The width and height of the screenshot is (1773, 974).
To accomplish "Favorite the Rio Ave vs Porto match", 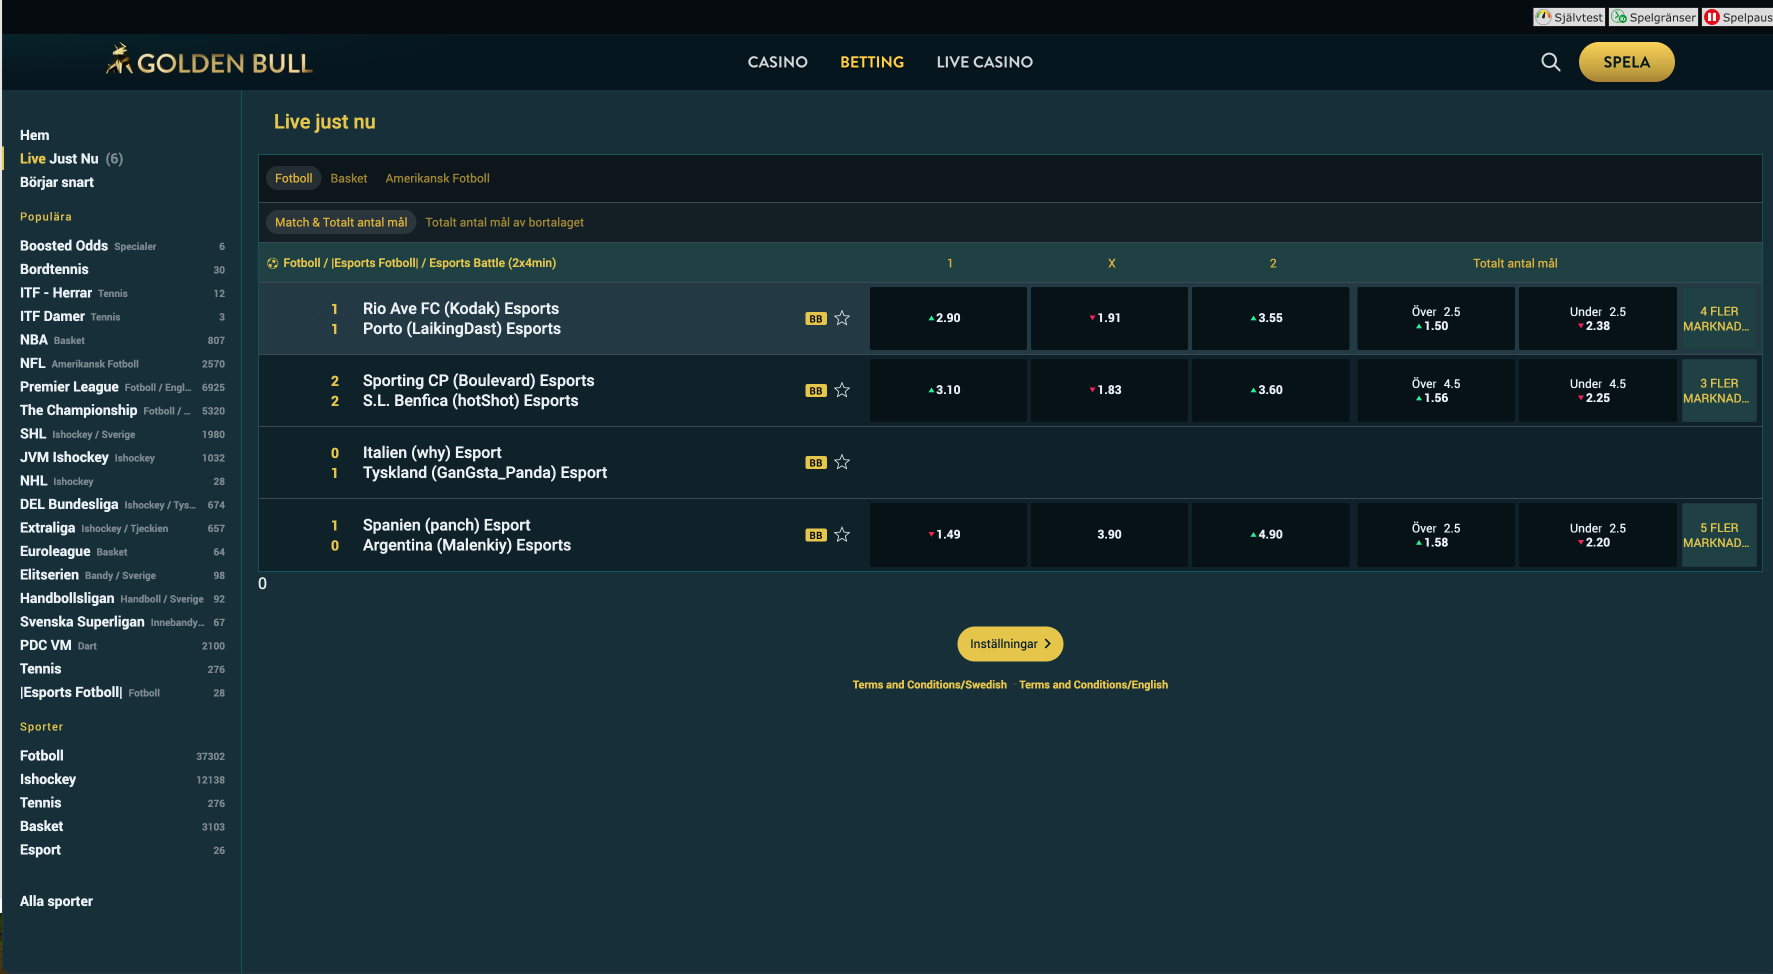I will pos(841,318).
